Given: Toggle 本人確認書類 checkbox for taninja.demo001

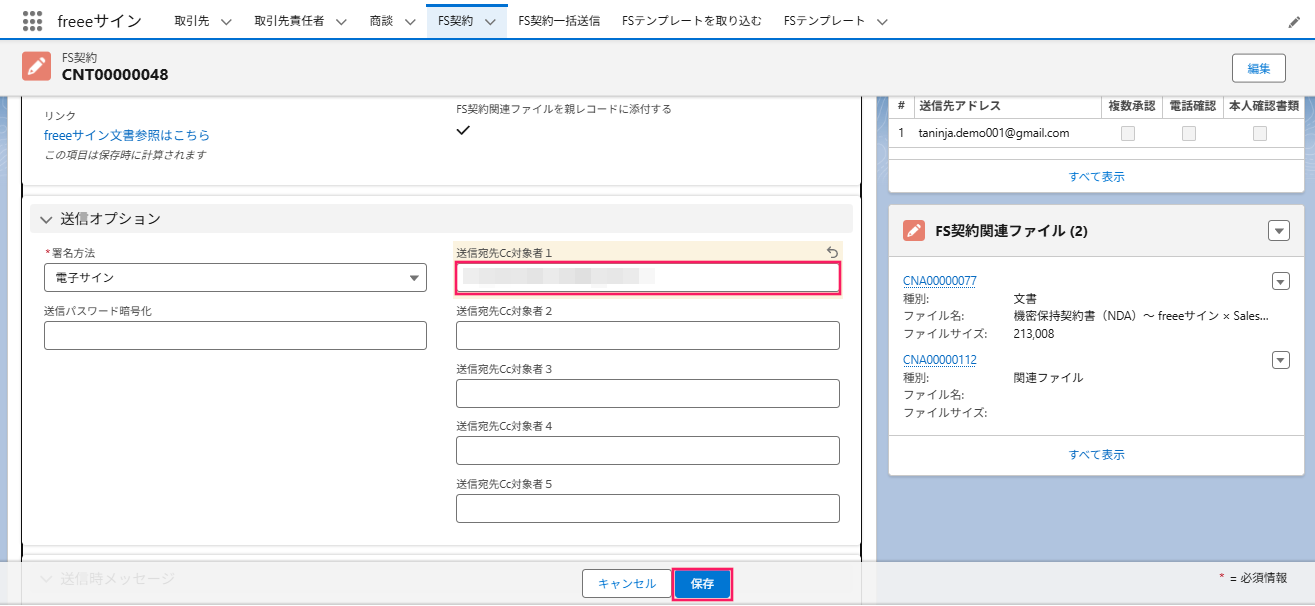Looking at the screenshot, I should pos(1260,133).
